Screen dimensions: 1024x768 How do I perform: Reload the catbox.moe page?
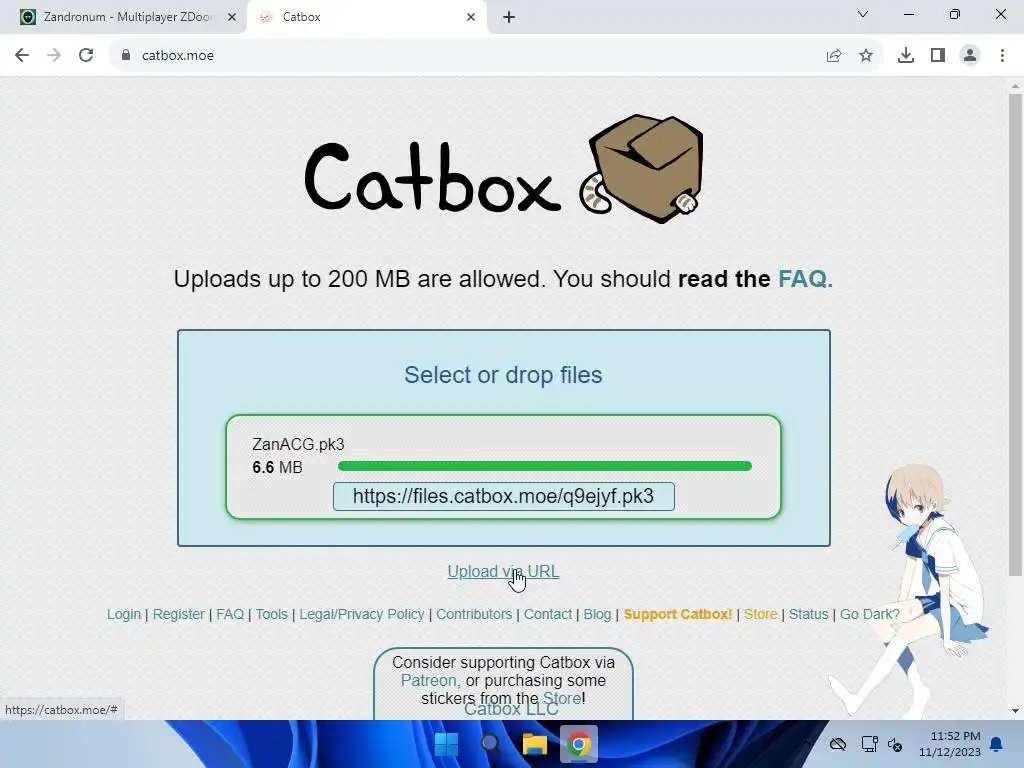tap(86, 56)
